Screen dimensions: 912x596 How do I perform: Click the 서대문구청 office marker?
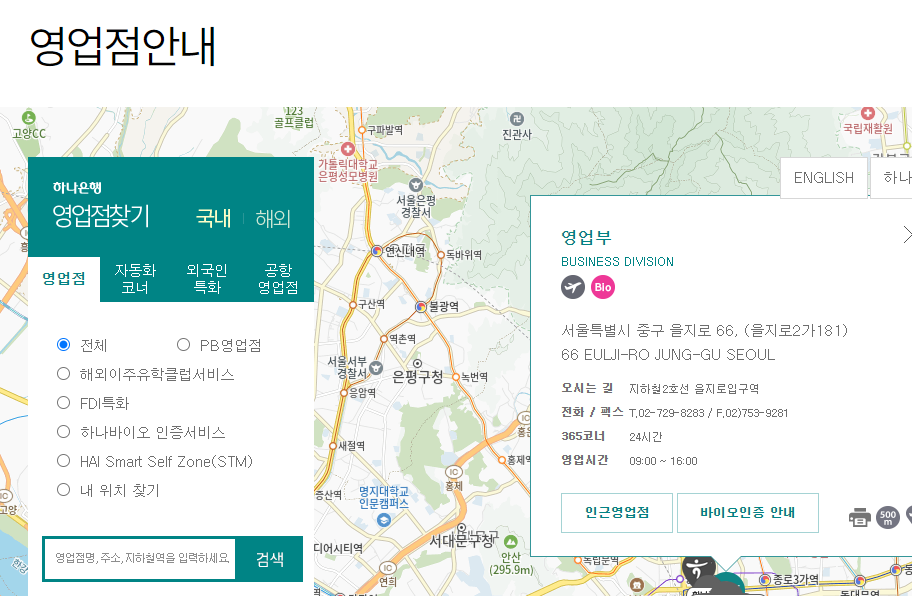(x=461, y=528)
